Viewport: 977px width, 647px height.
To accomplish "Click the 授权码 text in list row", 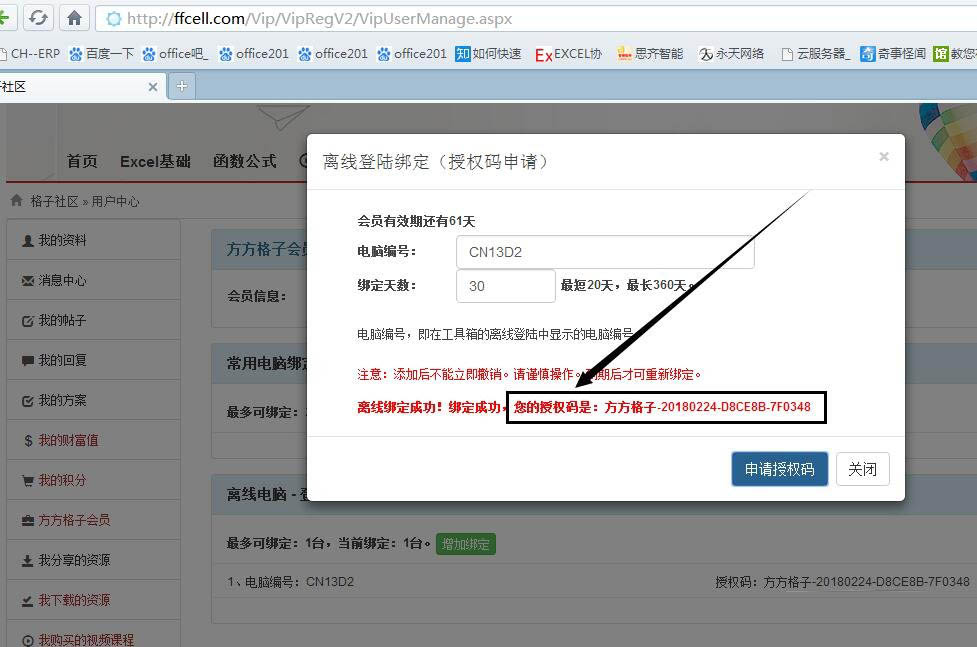I will pyautogui.click(x=842, y=582).
